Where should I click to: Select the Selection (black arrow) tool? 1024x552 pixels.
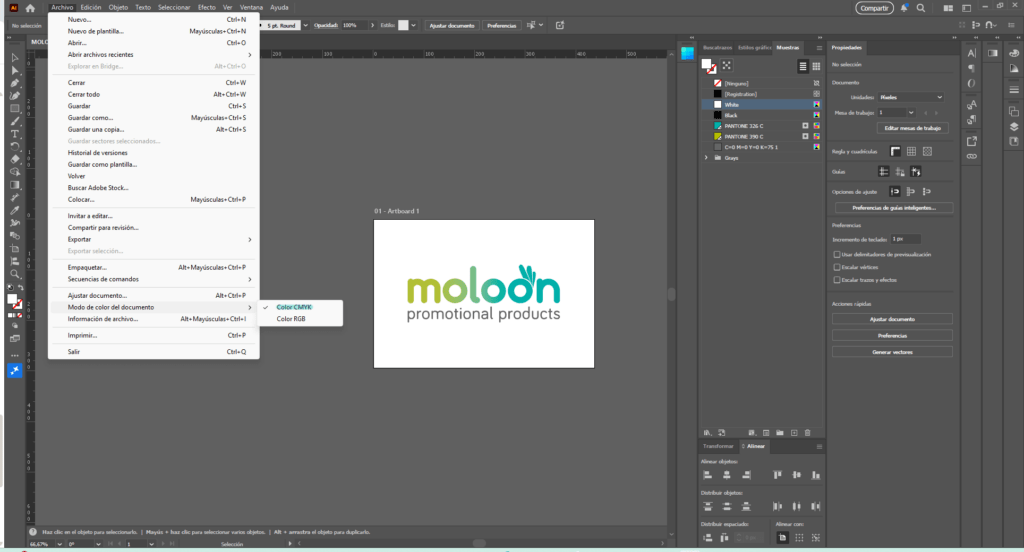[x=15, y=57]
